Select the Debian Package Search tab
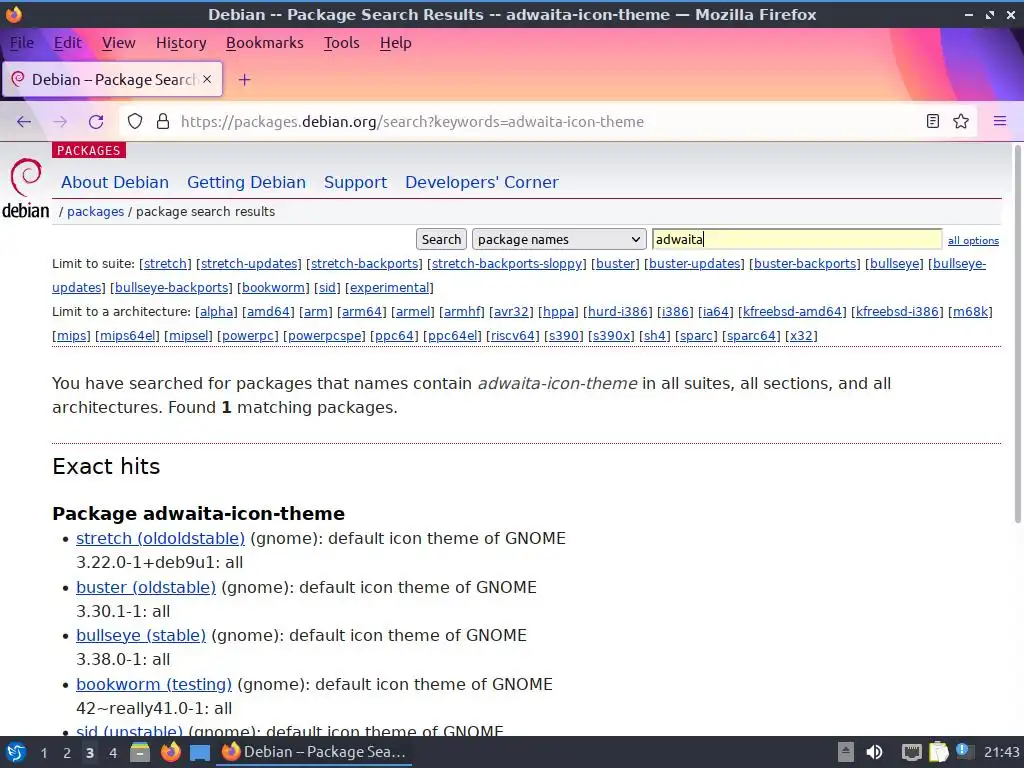 pos(112,80)
